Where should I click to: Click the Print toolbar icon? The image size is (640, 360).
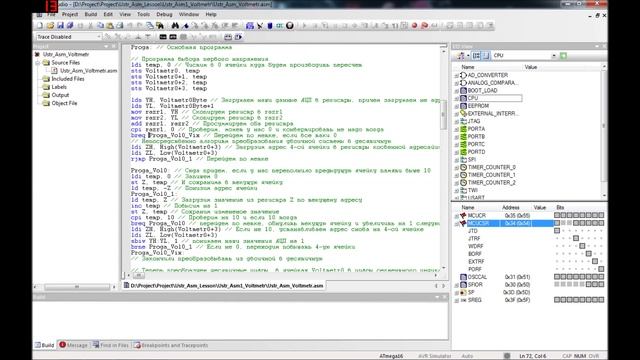120,25
